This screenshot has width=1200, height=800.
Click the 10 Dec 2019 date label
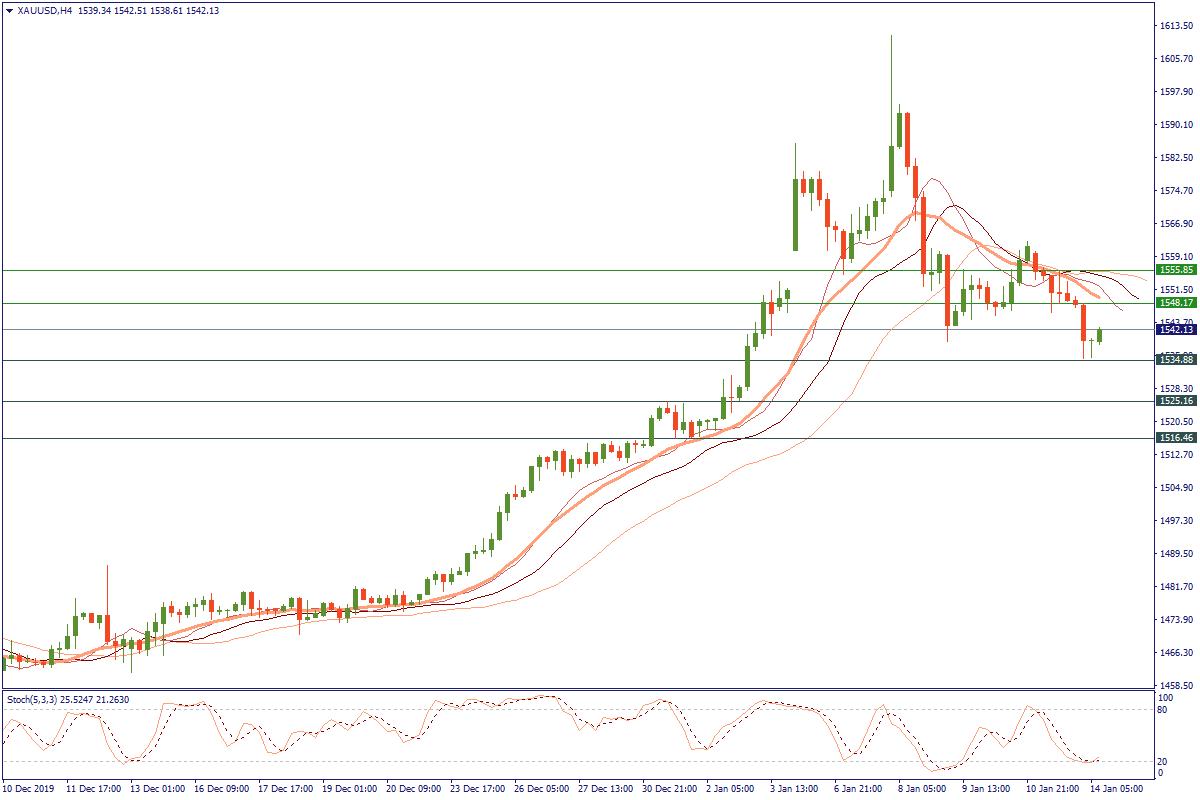tap(28, 789)
